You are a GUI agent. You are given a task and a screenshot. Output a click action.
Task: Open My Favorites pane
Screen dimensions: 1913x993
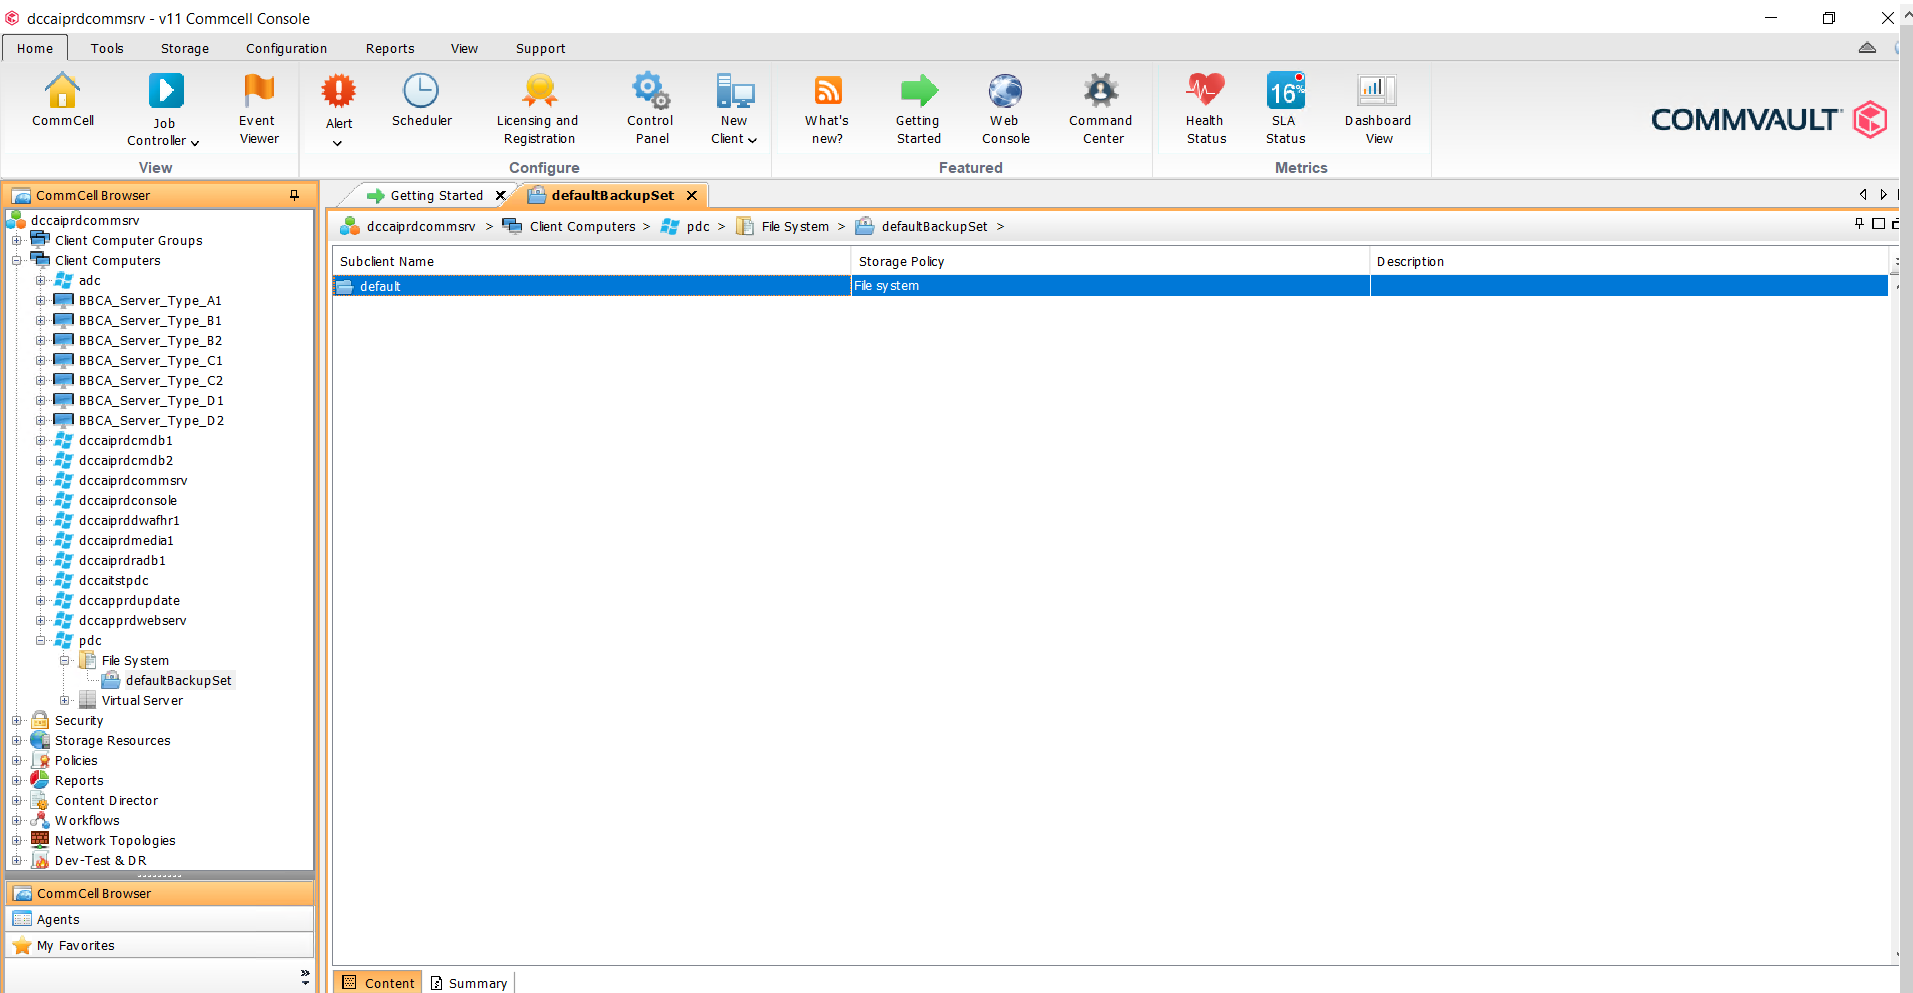pos(160,945)
